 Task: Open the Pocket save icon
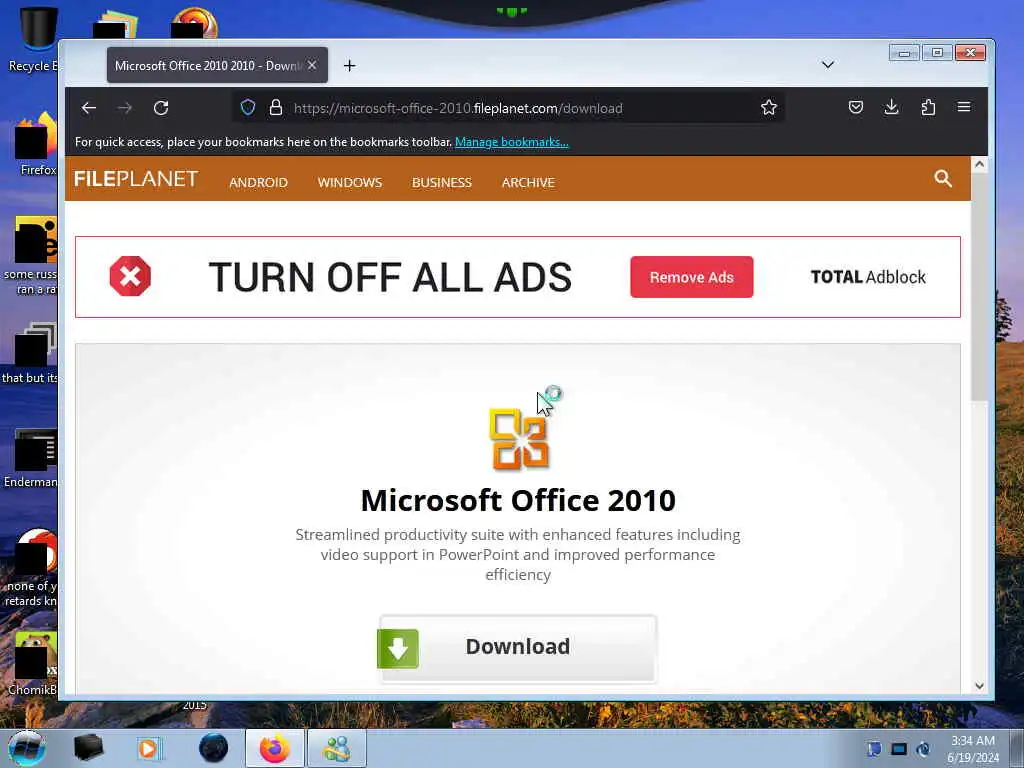pyautogui.click(x=856, y=107)
